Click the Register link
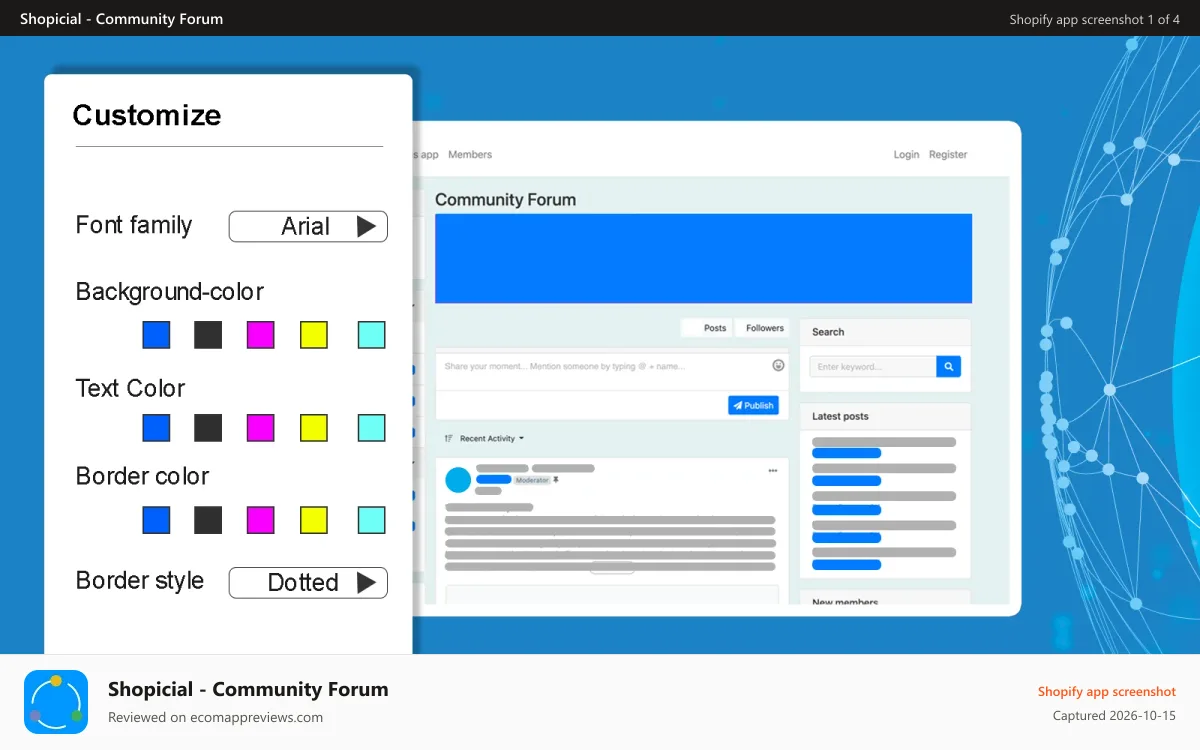Image resolution: width=1200 pixels, height=750 pixels. 948,155
